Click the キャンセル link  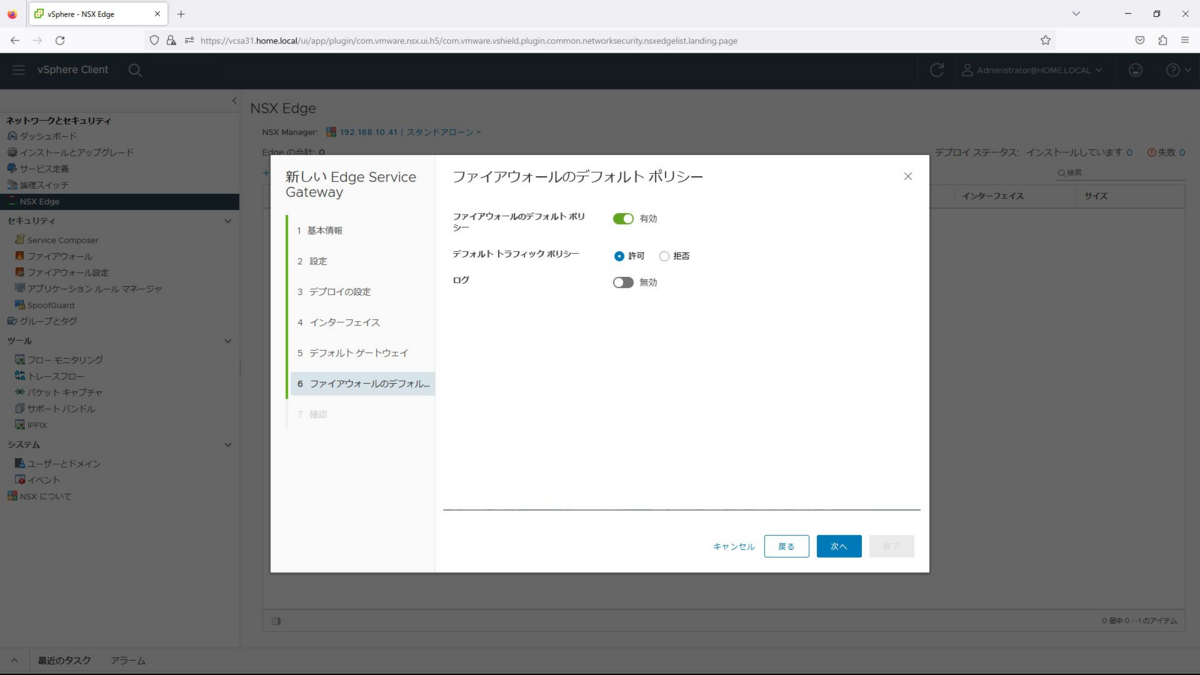click(x=734, y=547)
